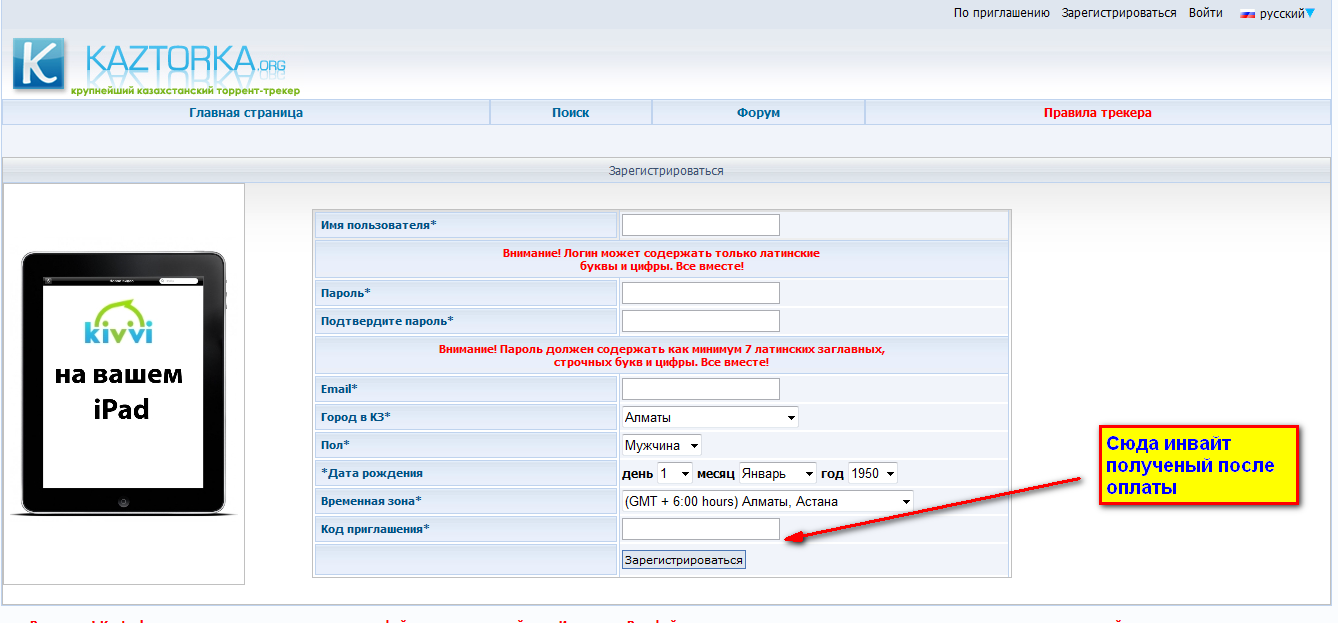Open Правила трекера menu item
1338x623 pixels.
[x=1097, y=113]
